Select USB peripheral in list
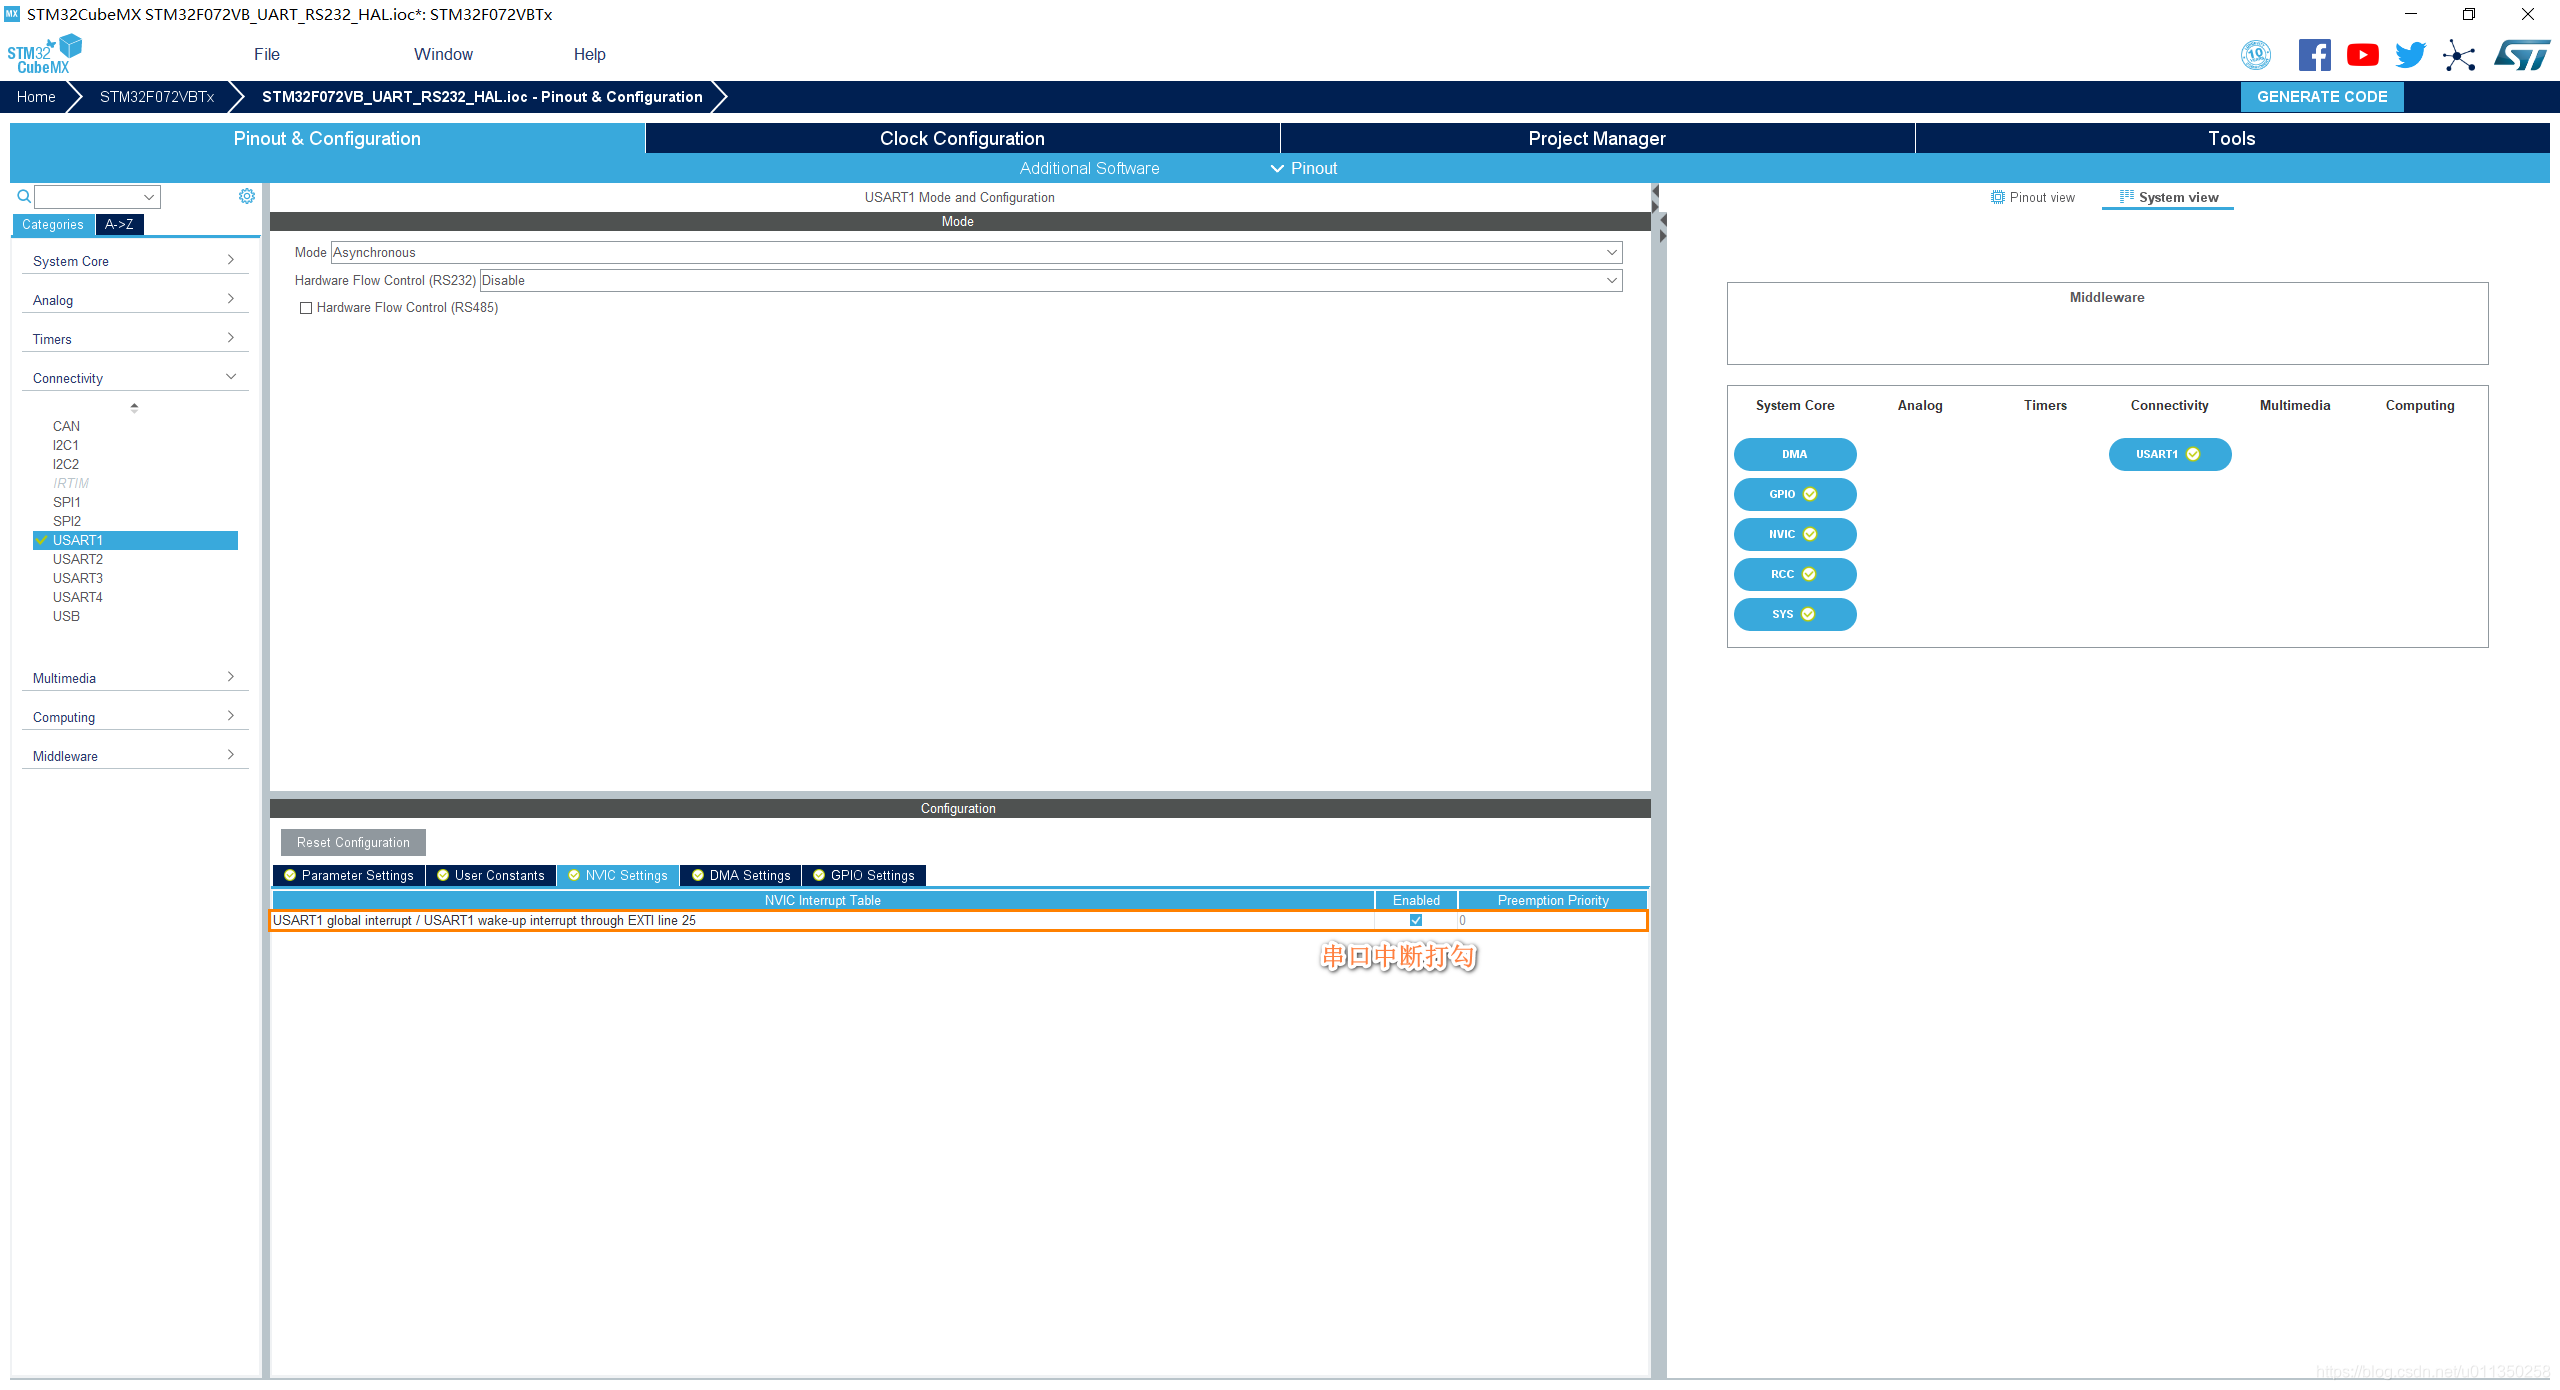Viewport: 2560px width, 1390px height. point(66,616)
